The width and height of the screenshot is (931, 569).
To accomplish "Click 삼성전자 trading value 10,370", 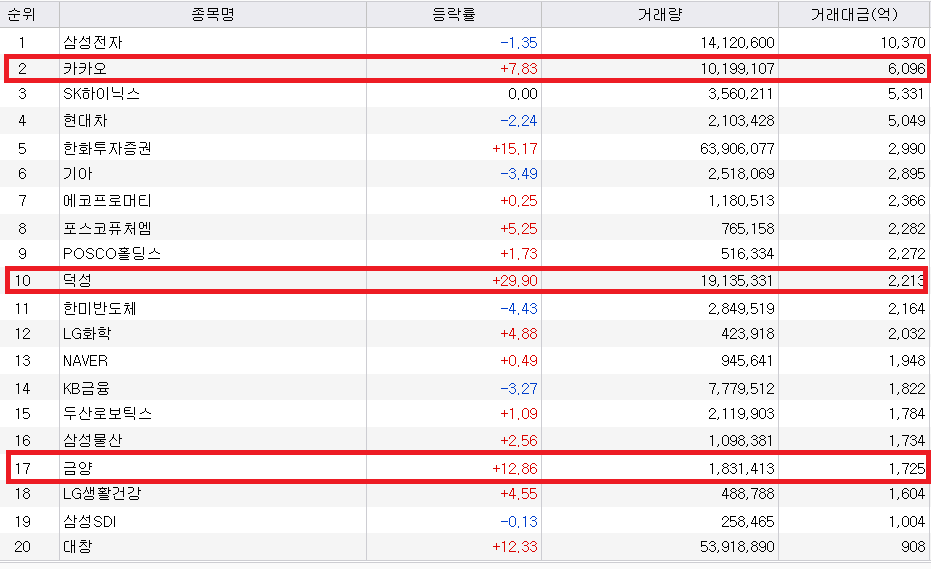I will [x=902, y=43].
